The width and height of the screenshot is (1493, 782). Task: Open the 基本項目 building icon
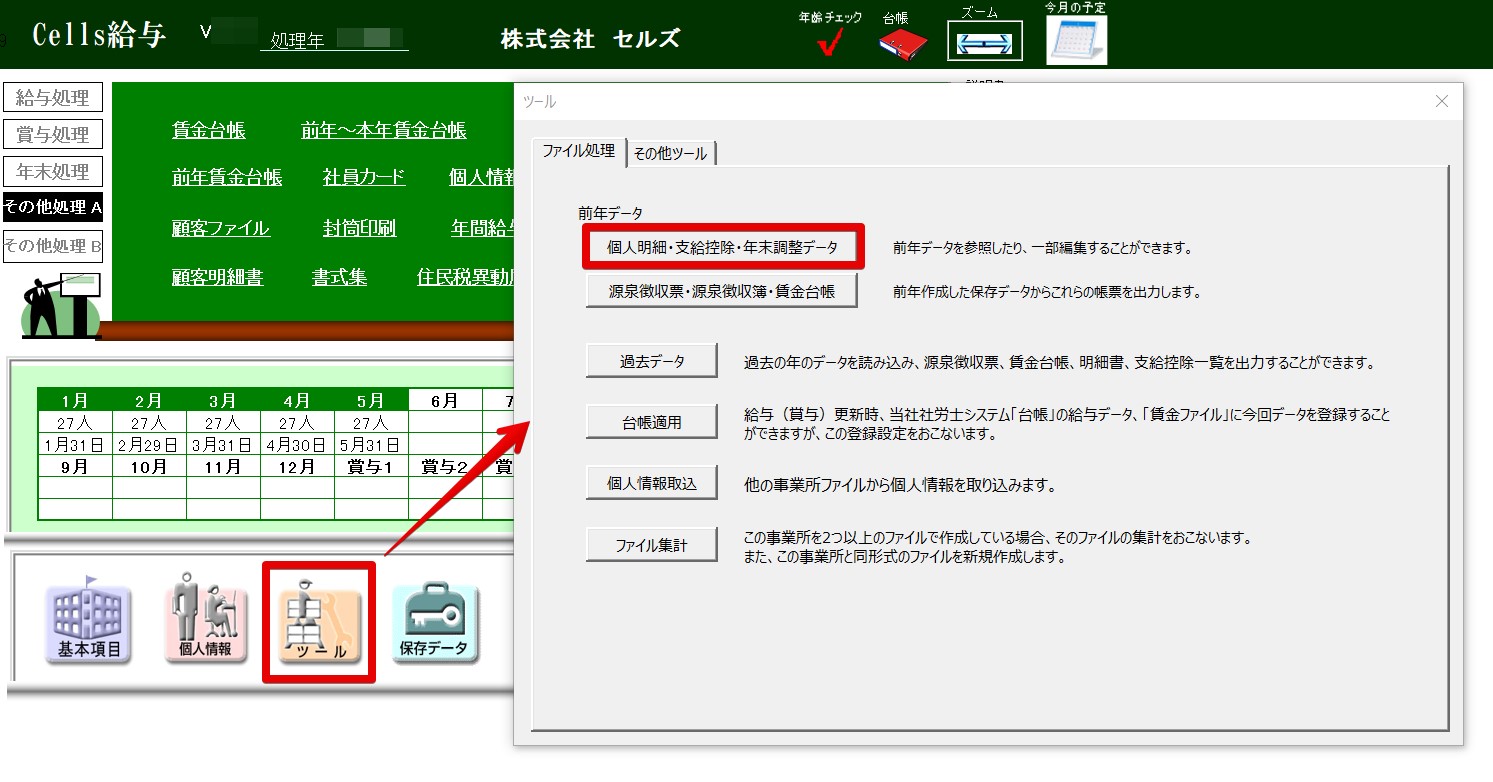pos(88,624)
